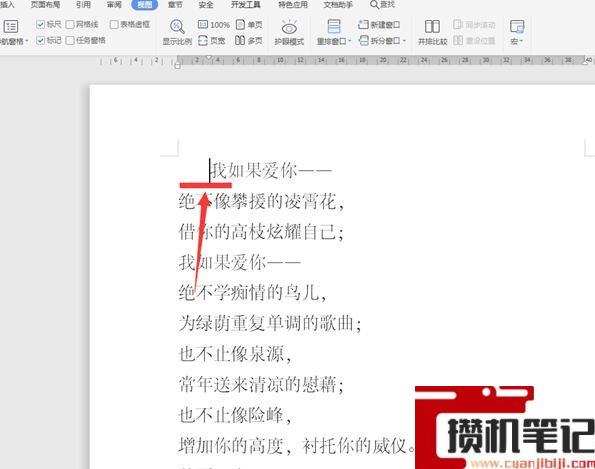Enable the 任务窗格 task pane checkbox
Viewport: 595px width, 469px height.
click(70, 40)
